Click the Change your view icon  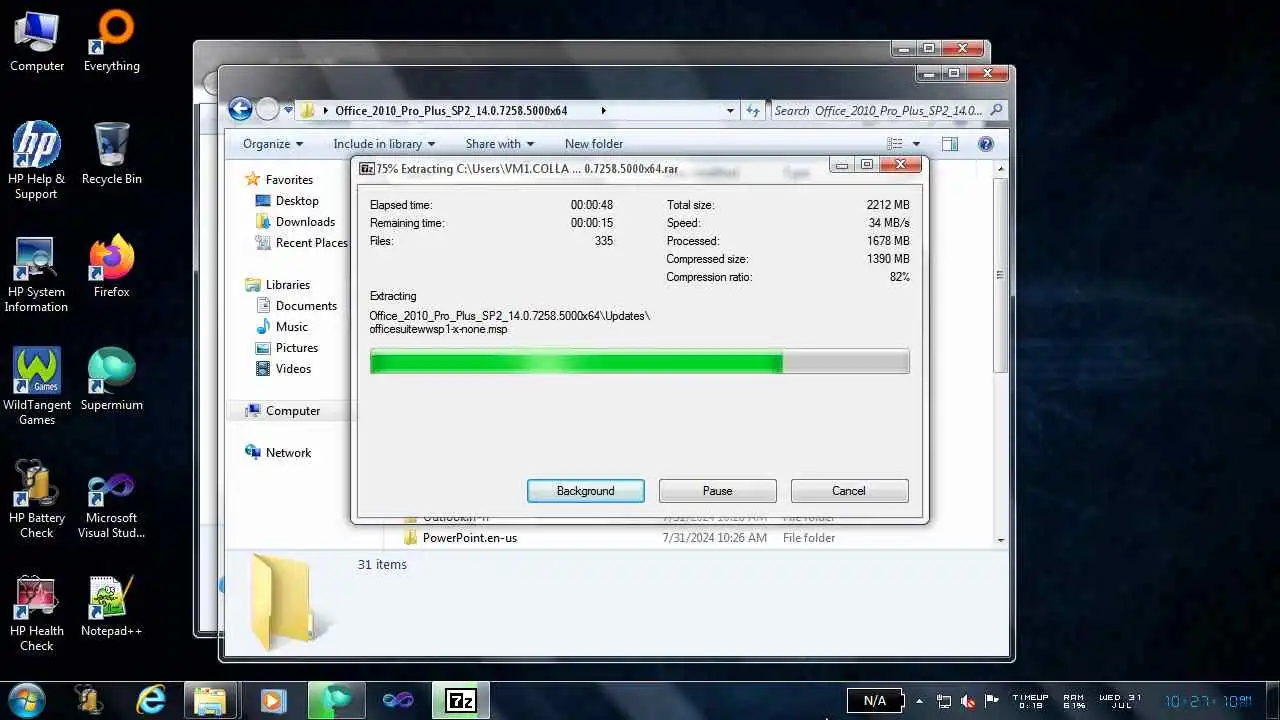coord(895,144)
